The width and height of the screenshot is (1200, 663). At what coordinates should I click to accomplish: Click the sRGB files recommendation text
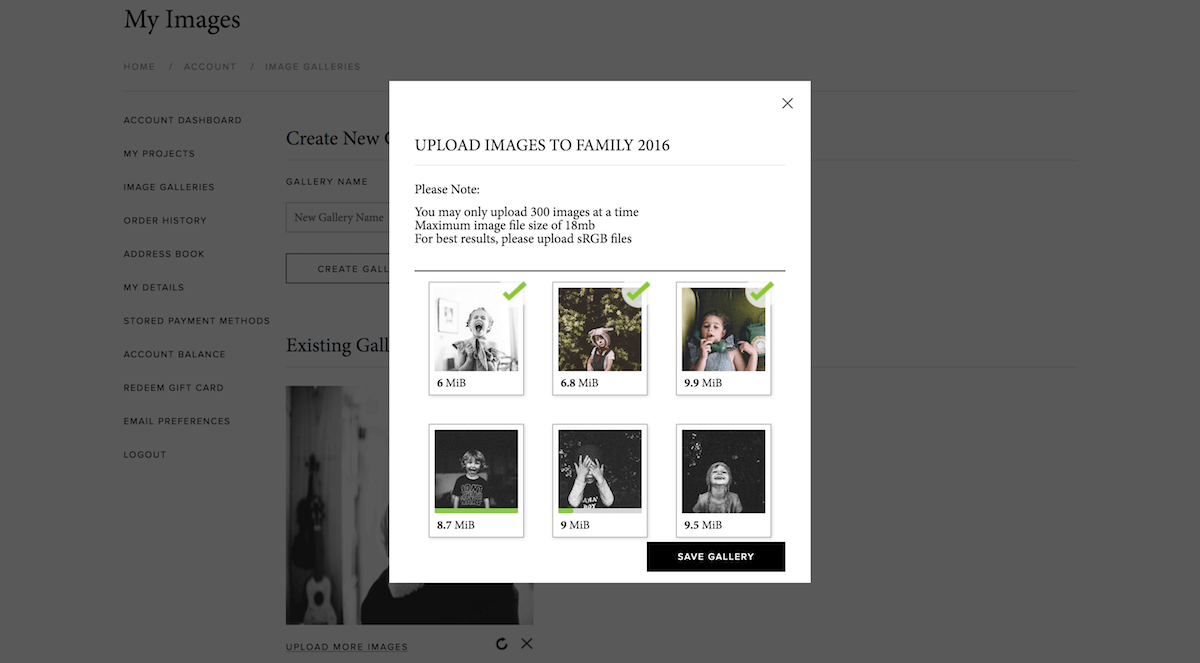(523, 238)
